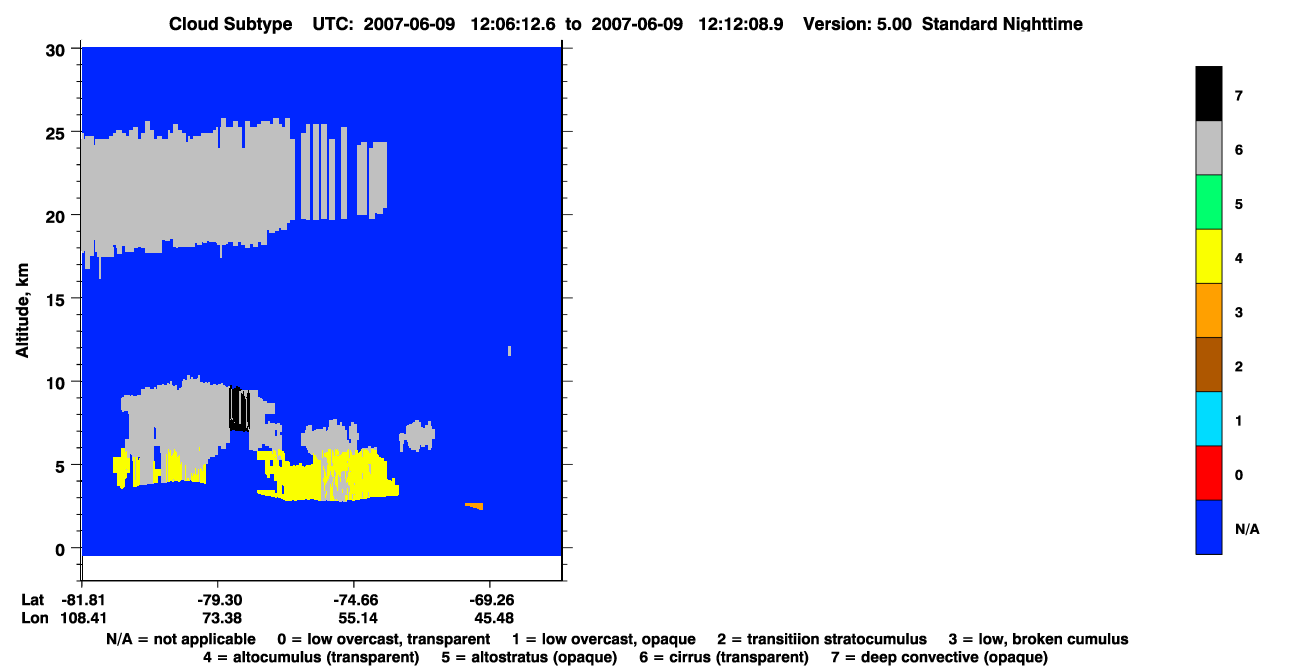Image resolution: width=1300 pixels, height=667 pixels.
Task: Click longitude value '108.41'
Action: coord(82,618)
